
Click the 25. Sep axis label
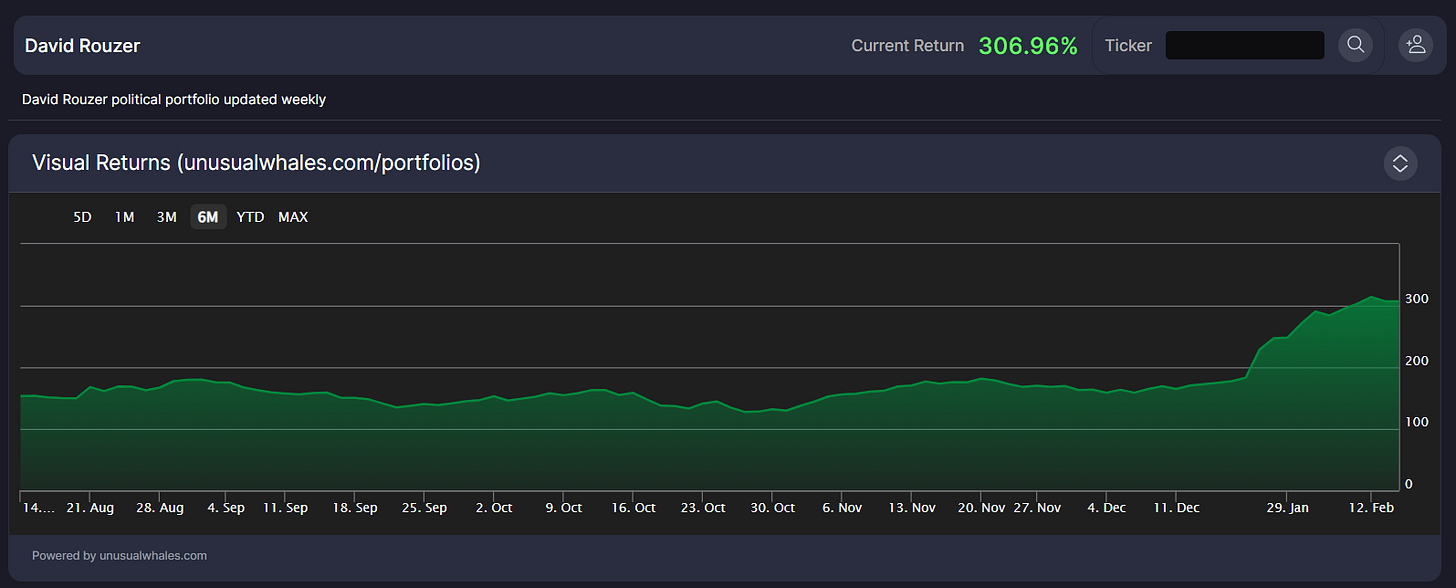point(424,508)
